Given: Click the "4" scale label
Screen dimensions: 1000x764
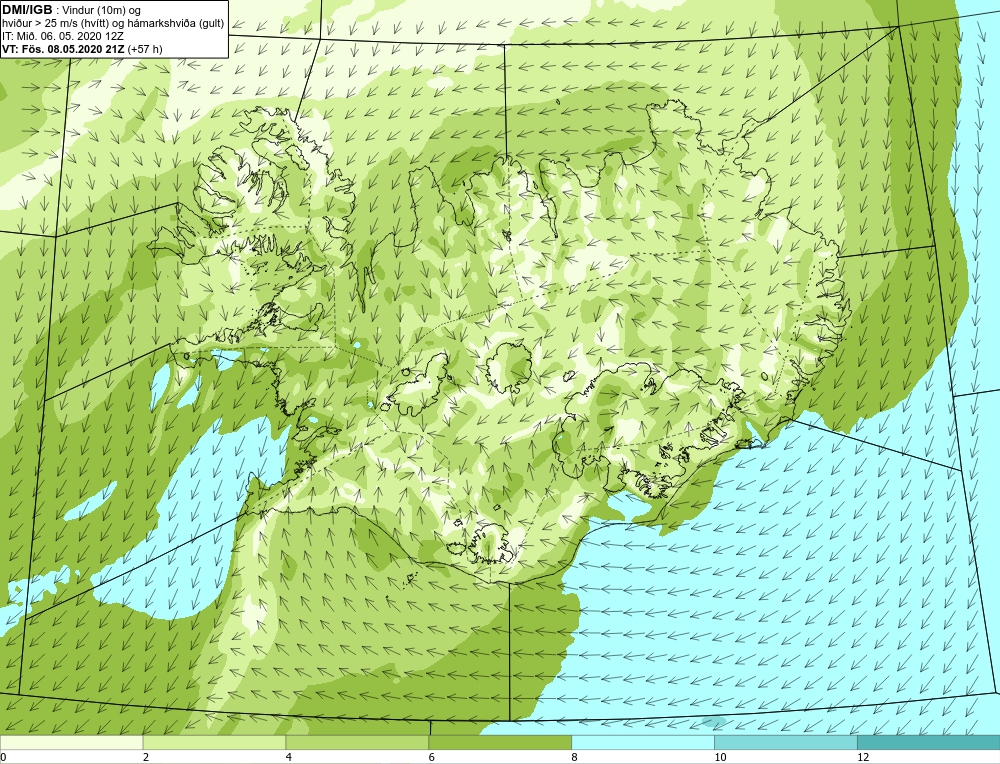Looking at the screenshot, I should click(x=289, y=757).
